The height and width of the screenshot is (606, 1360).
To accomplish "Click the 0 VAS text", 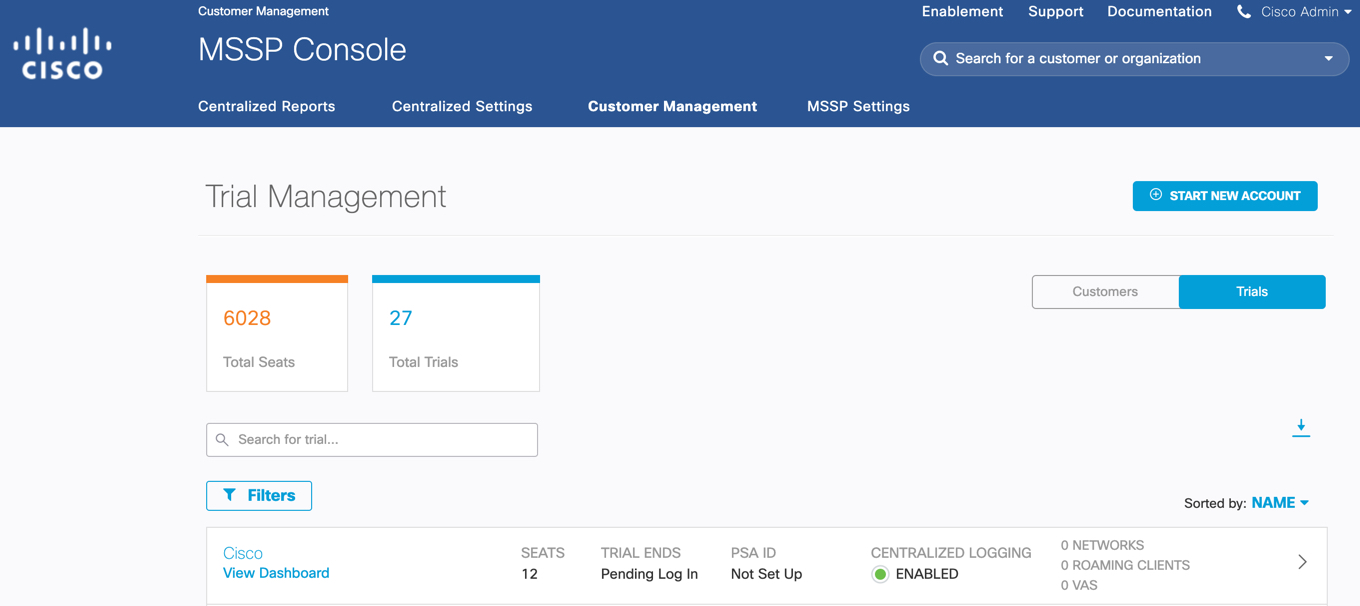I will click(x=1079, y=585).
